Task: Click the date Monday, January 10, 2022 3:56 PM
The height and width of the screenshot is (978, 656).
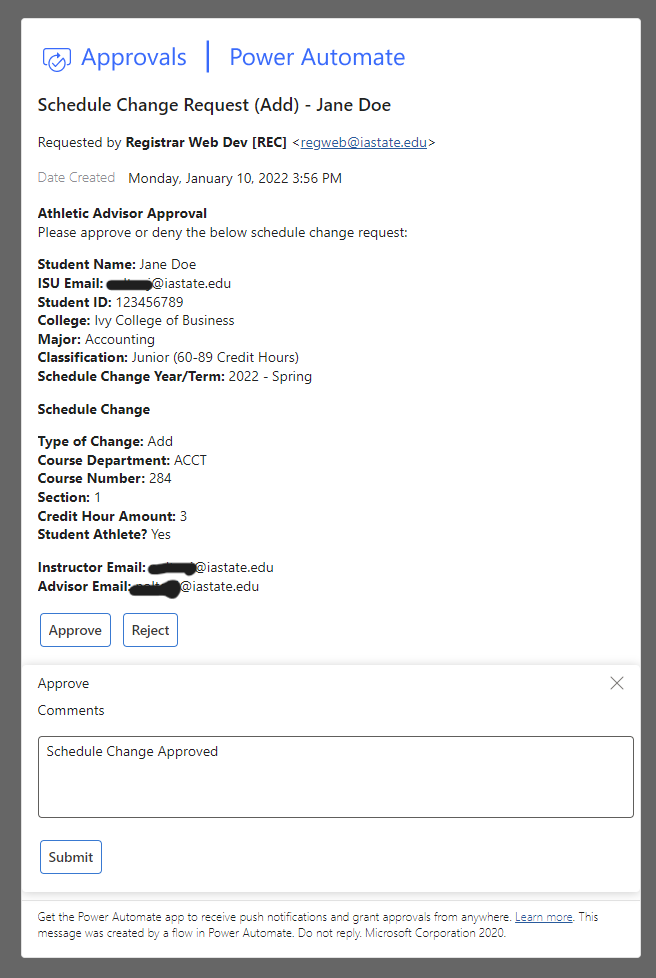Action: point(235,178)
